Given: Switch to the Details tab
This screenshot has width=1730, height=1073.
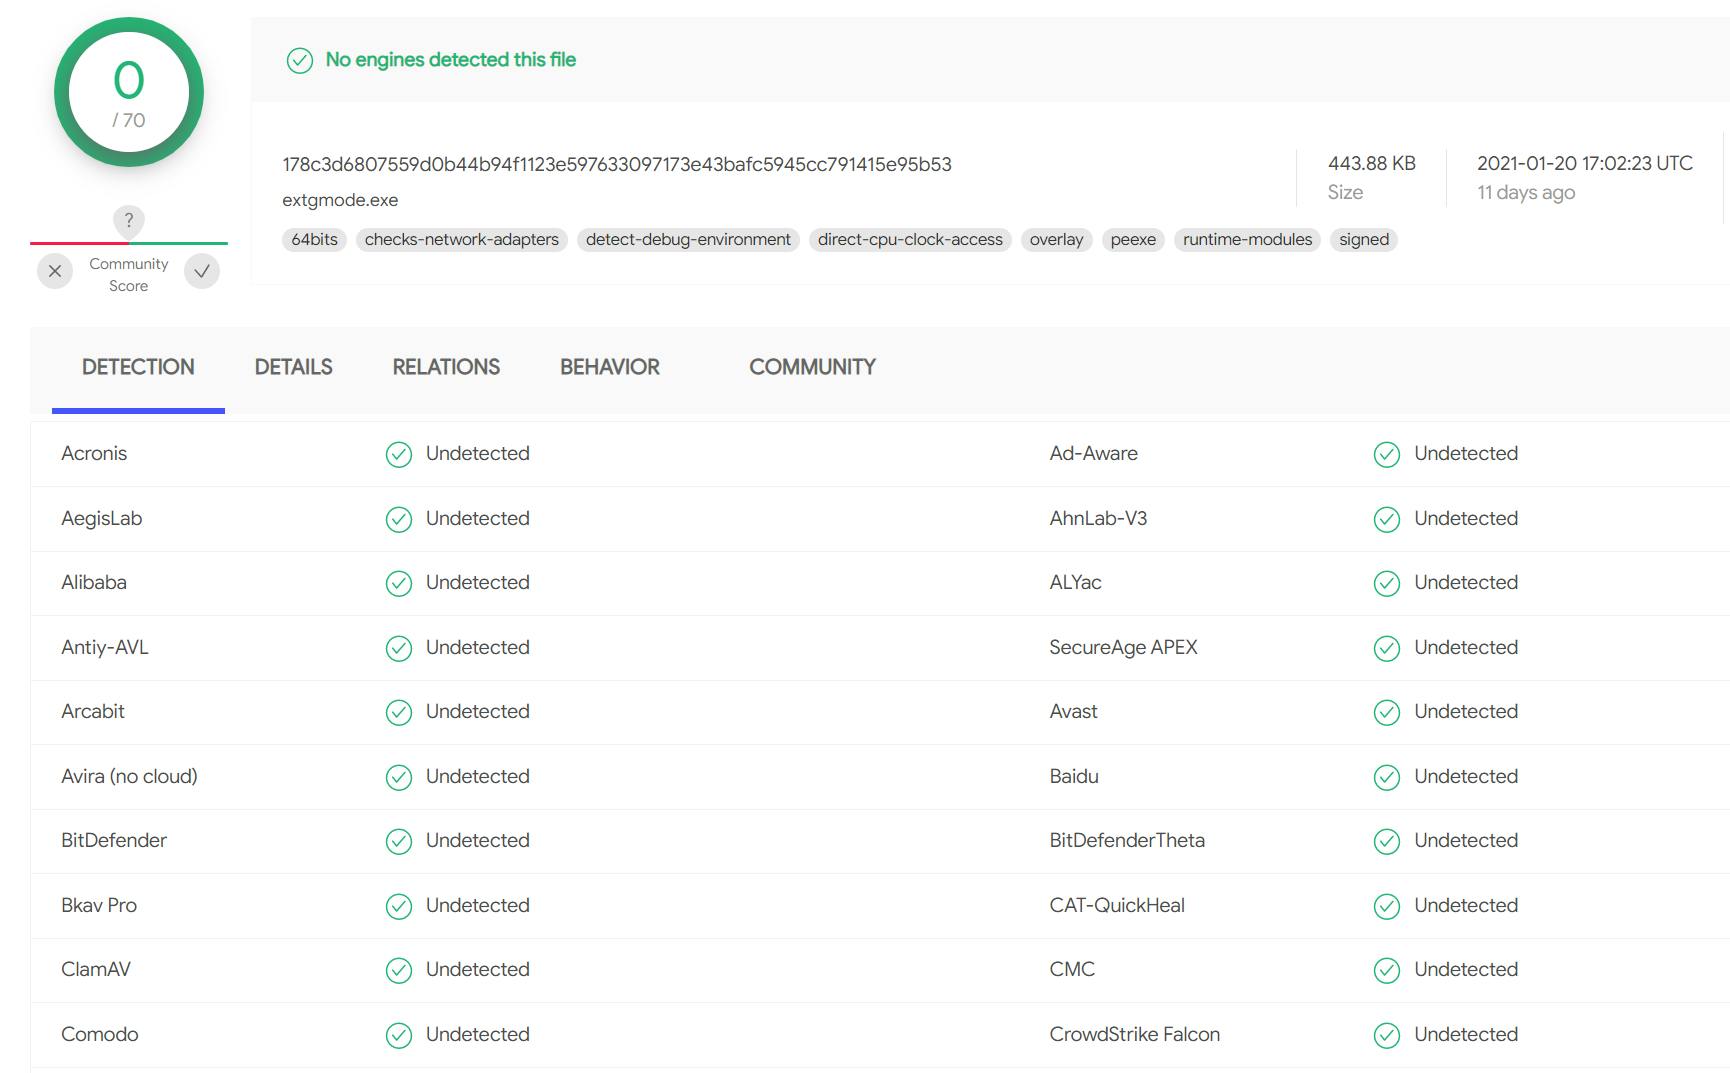Looking at the screenshot, I should pos(293,367).
